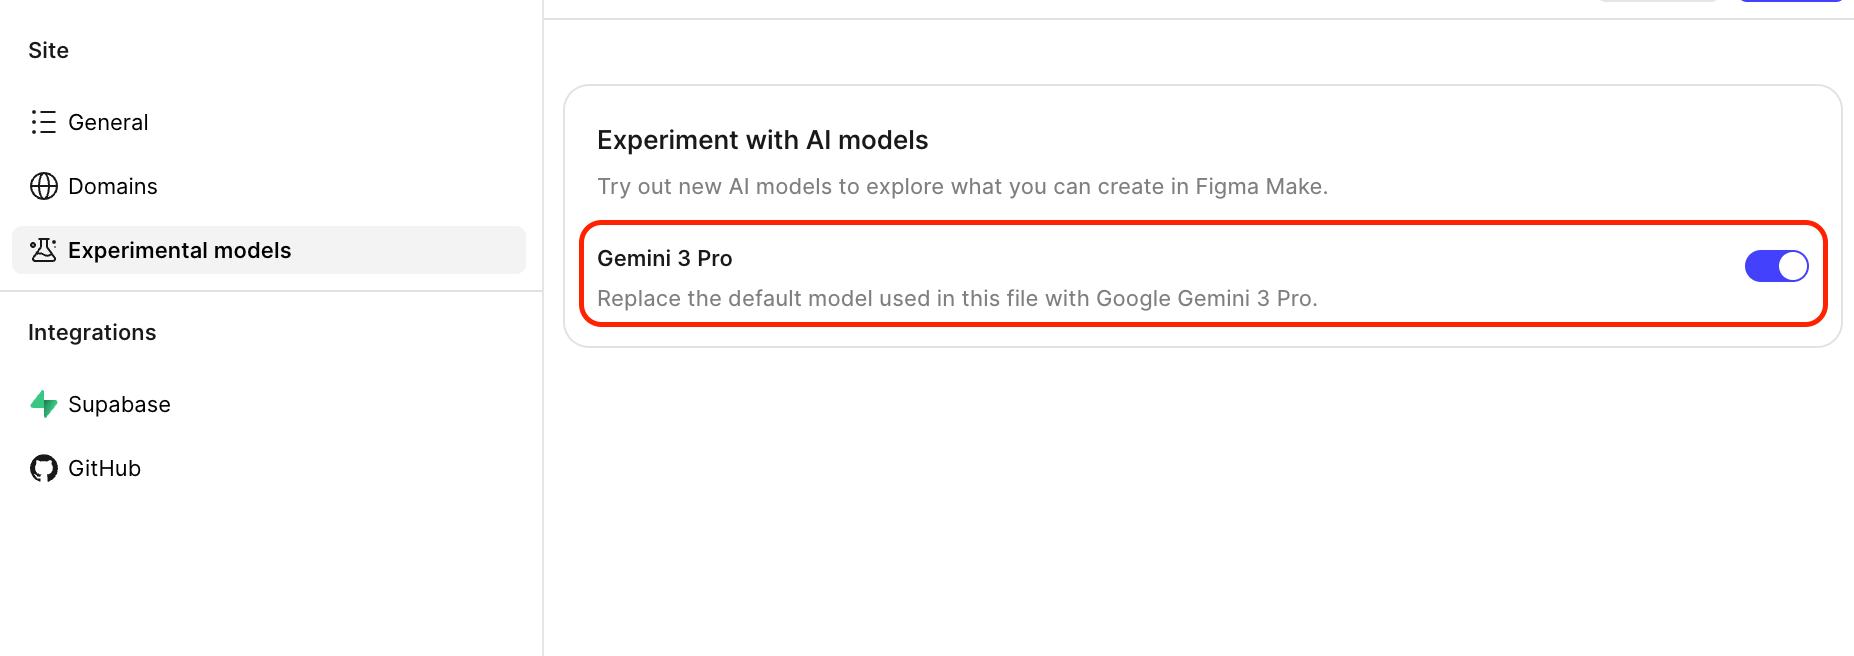Screen dimensions: 1854x656
Task: Click "Google Gemini 3 Pro" in the description
Action: click(x=1204, y=298)
